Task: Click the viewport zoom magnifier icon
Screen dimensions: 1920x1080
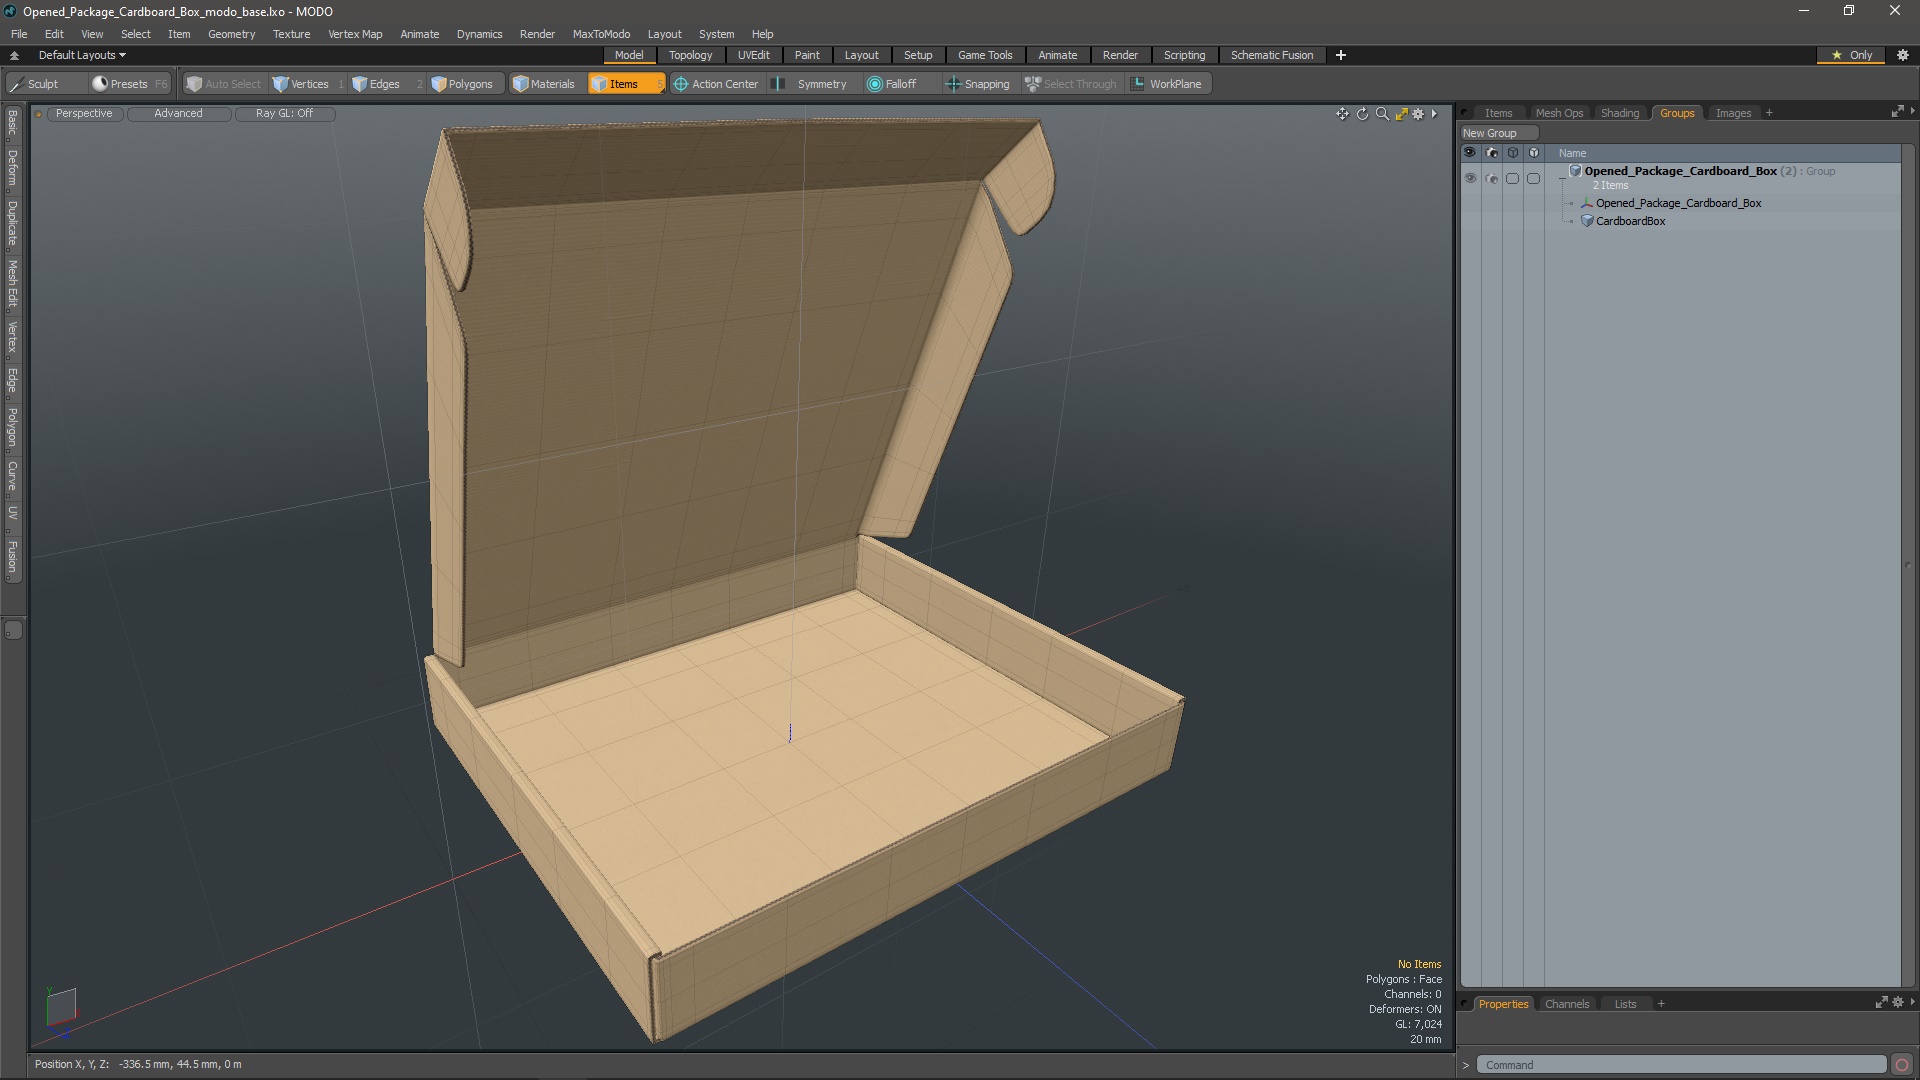Action: coord(1382,114)
